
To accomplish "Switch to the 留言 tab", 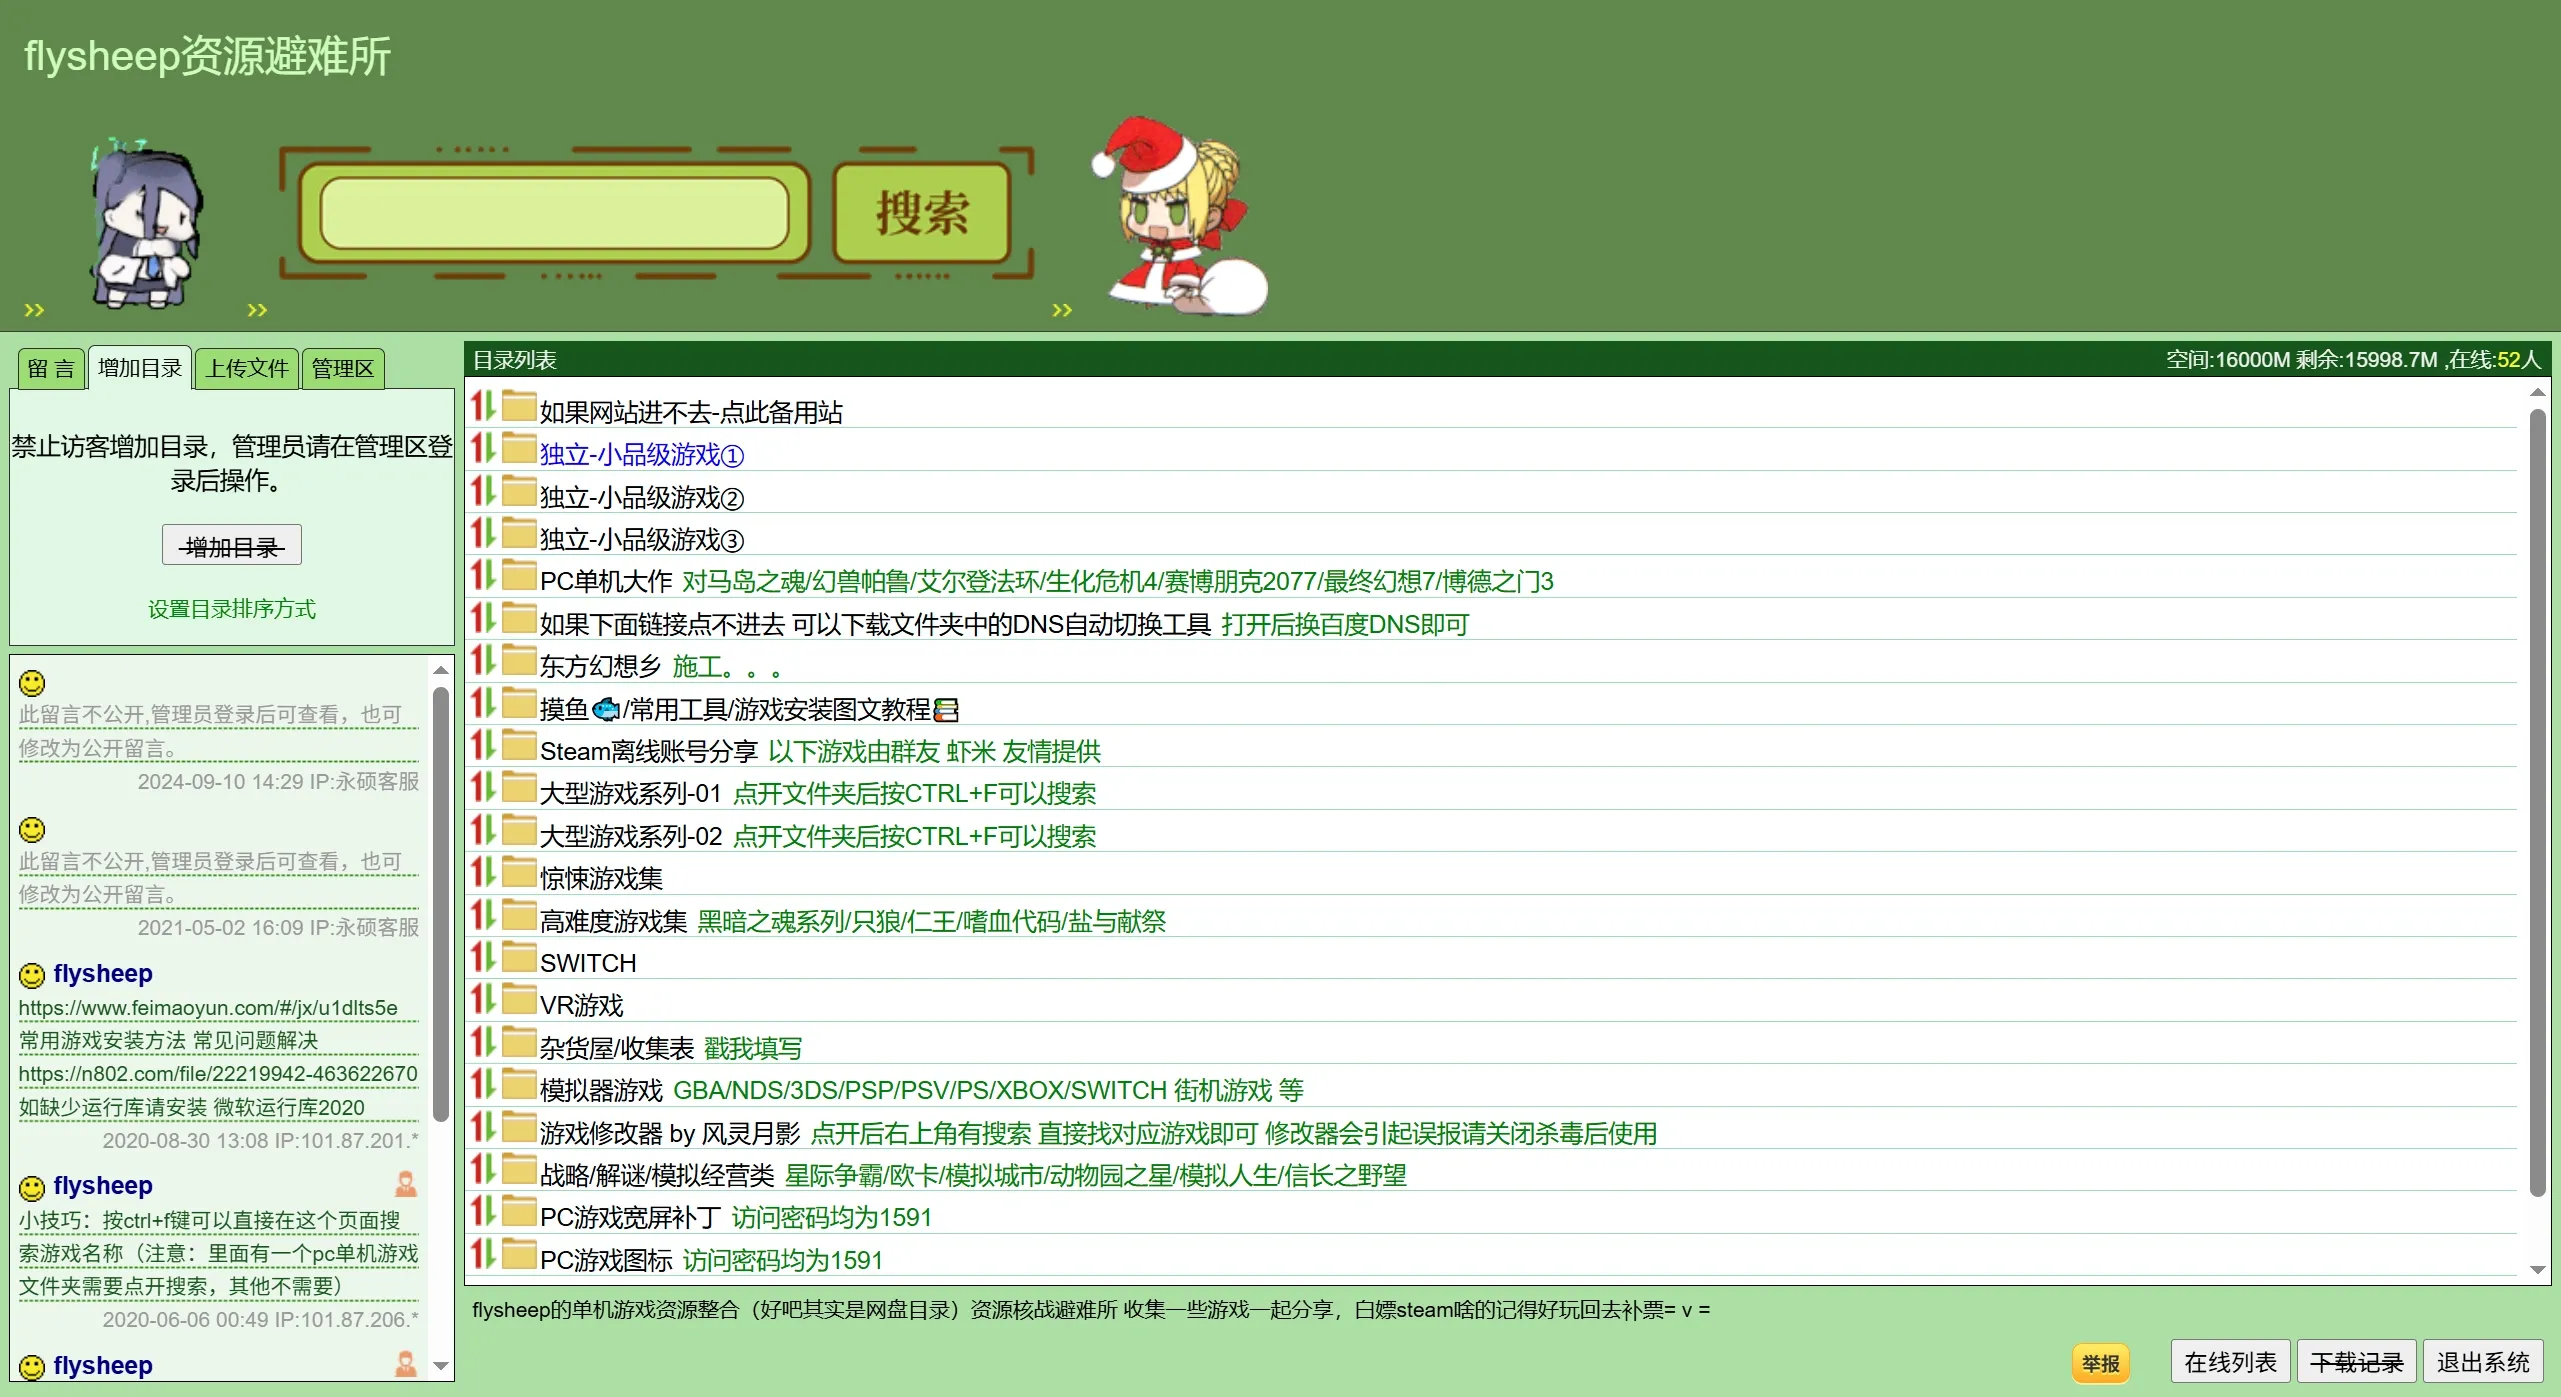I will tap(50, 368).
